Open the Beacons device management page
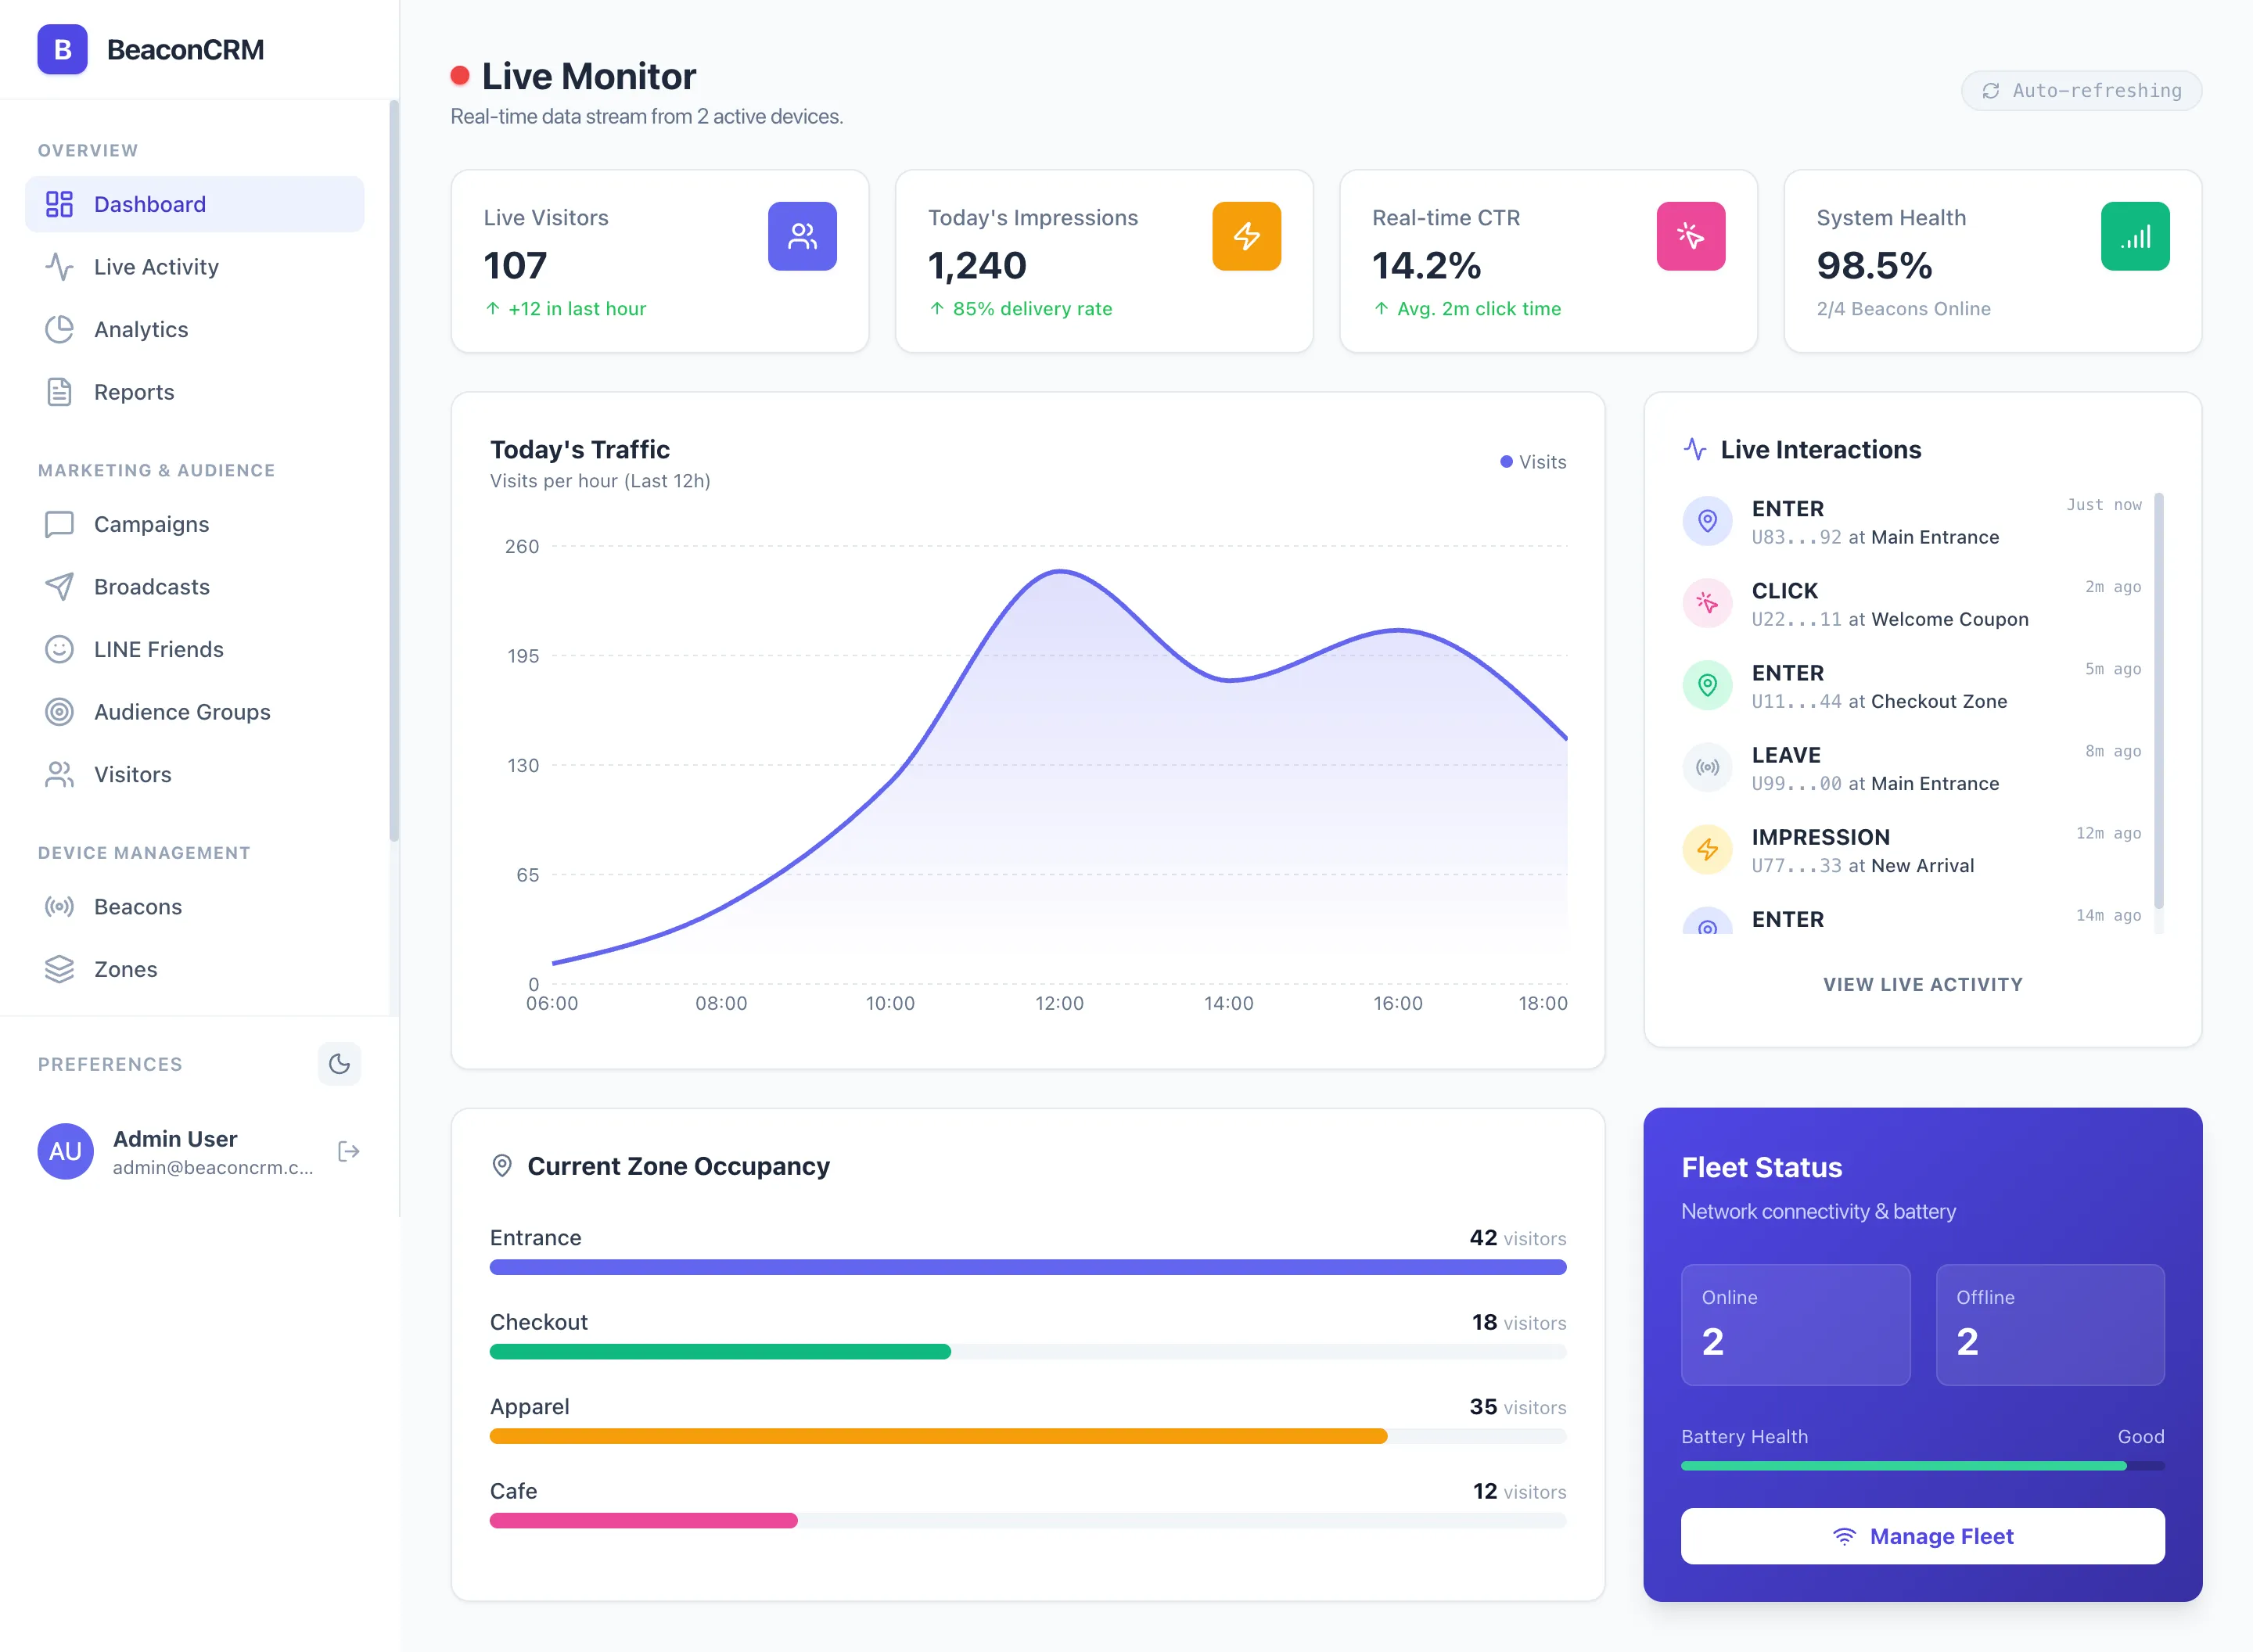 point(138,906)
